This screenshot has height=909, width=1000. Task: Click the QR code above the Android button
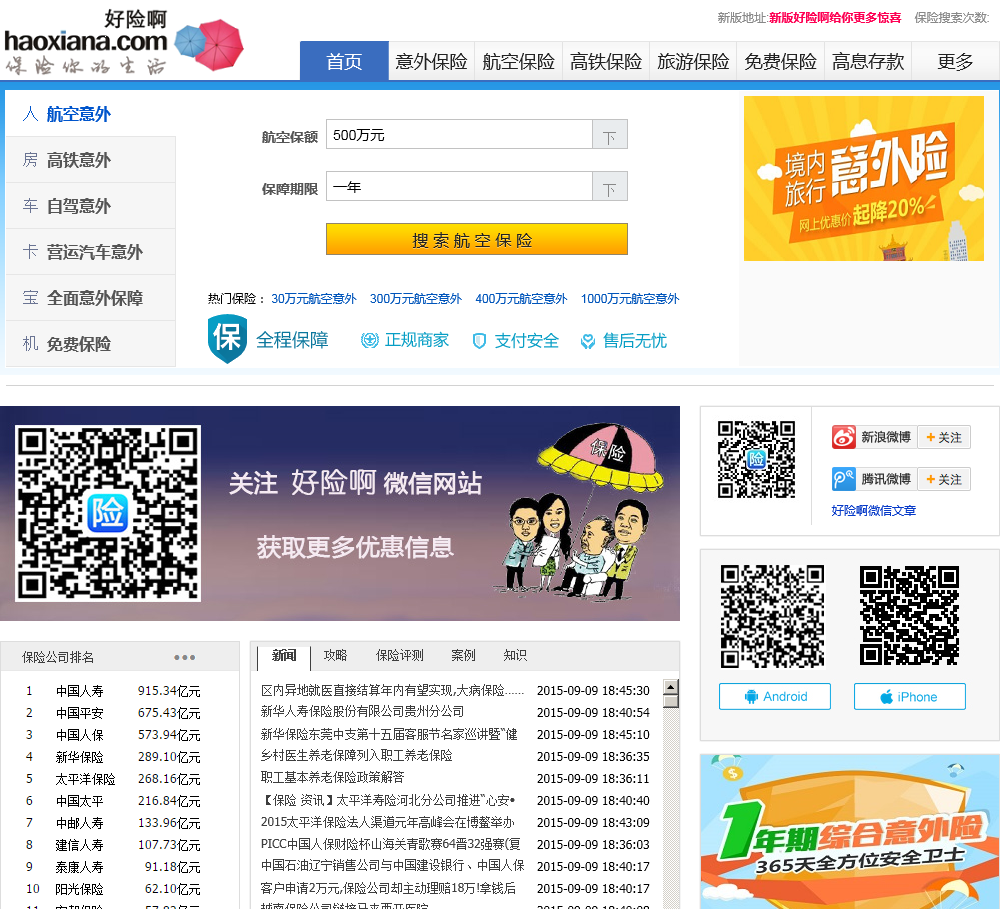pos(772,616)
